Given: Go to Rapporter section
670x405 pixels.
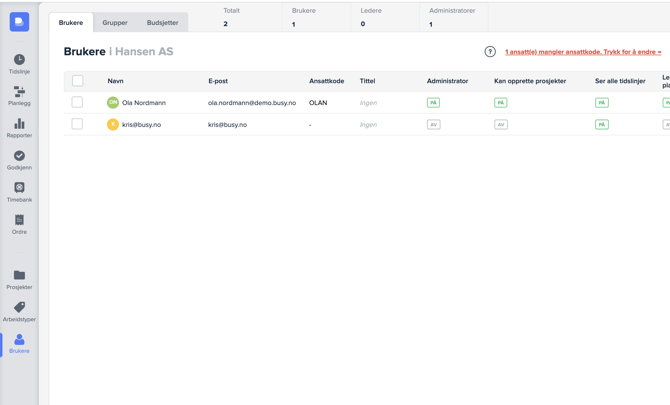Looking at the screenshot, I should [x=19, y=128].
